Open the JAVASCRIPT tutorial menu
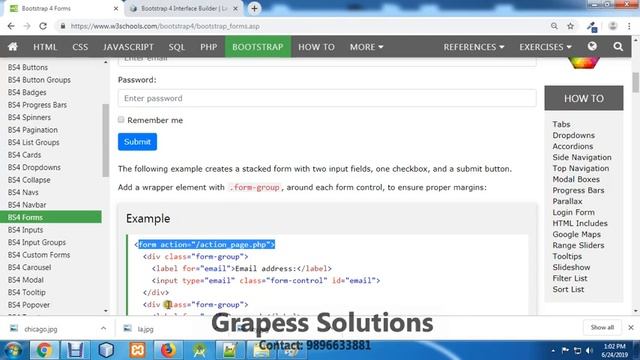This screenshot has height=360, width=640. [x=128, y=47]
